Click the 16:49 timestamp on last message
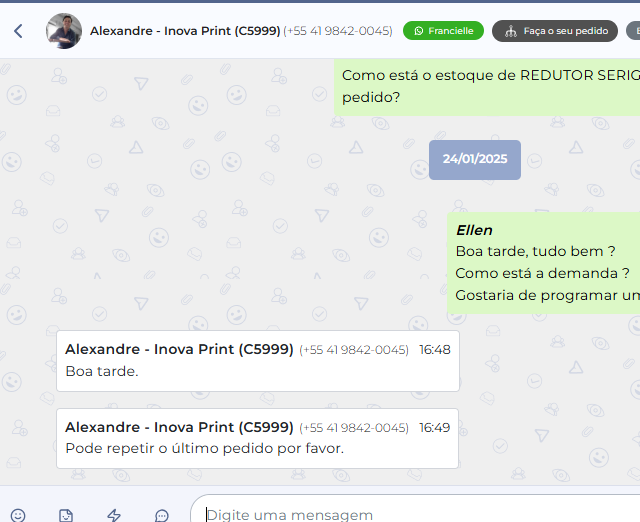Screen dimensions: 640x522 [x=434, y=427]
